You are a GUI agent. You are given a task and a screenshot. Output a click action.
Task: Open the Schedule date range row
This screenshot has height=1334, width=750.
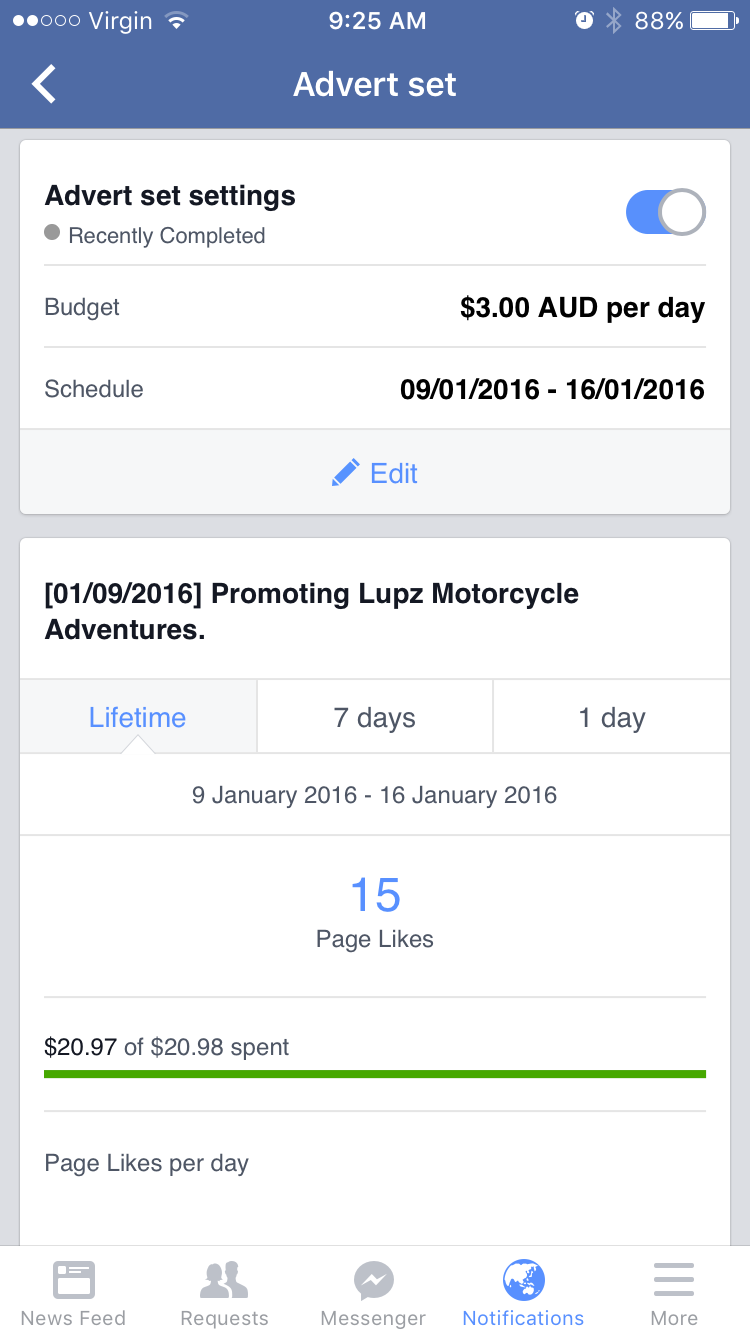tap(375, 389)
